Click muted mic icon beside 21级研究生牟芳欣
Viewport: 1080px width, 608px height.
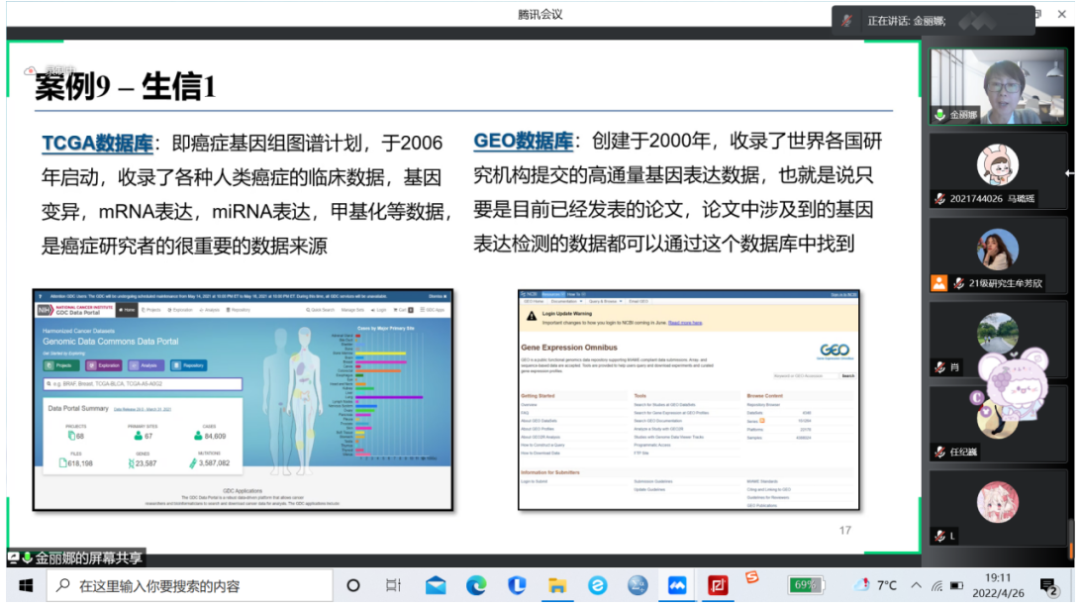959,283
